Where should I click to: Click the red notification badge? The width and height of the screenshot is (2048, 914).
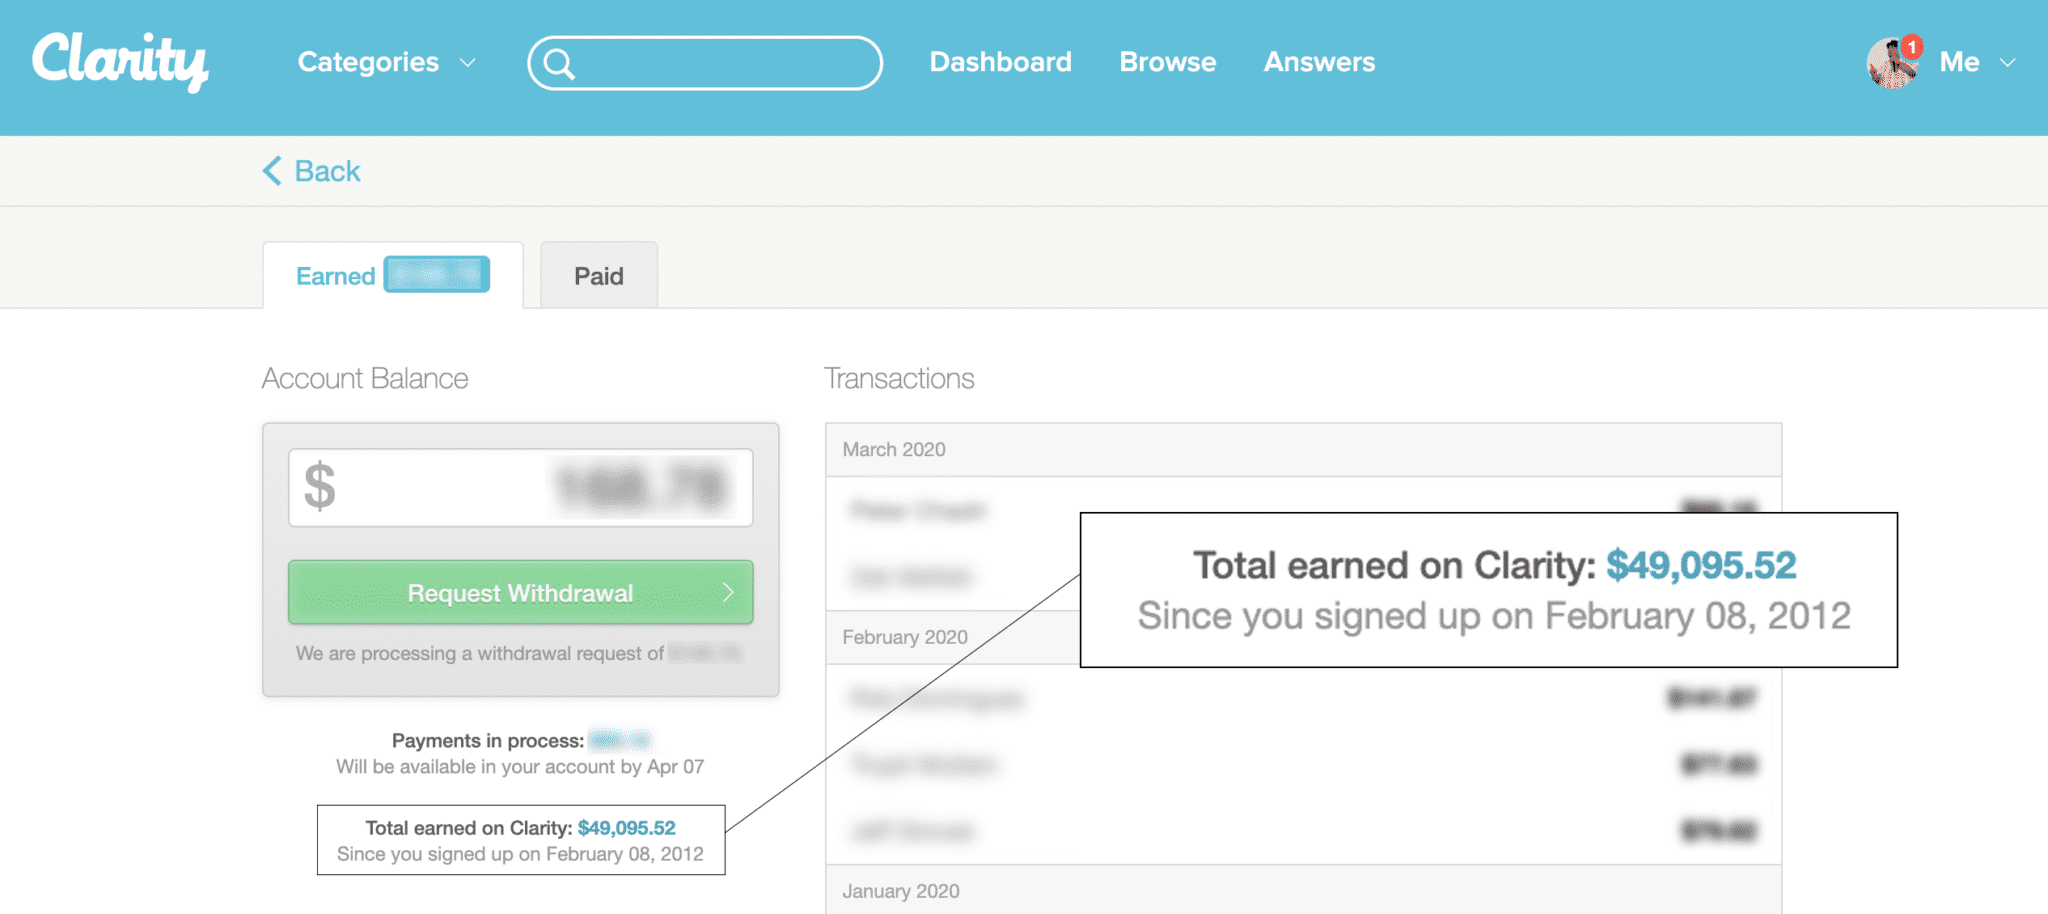pyautogui.click(x=1912, y=47)
